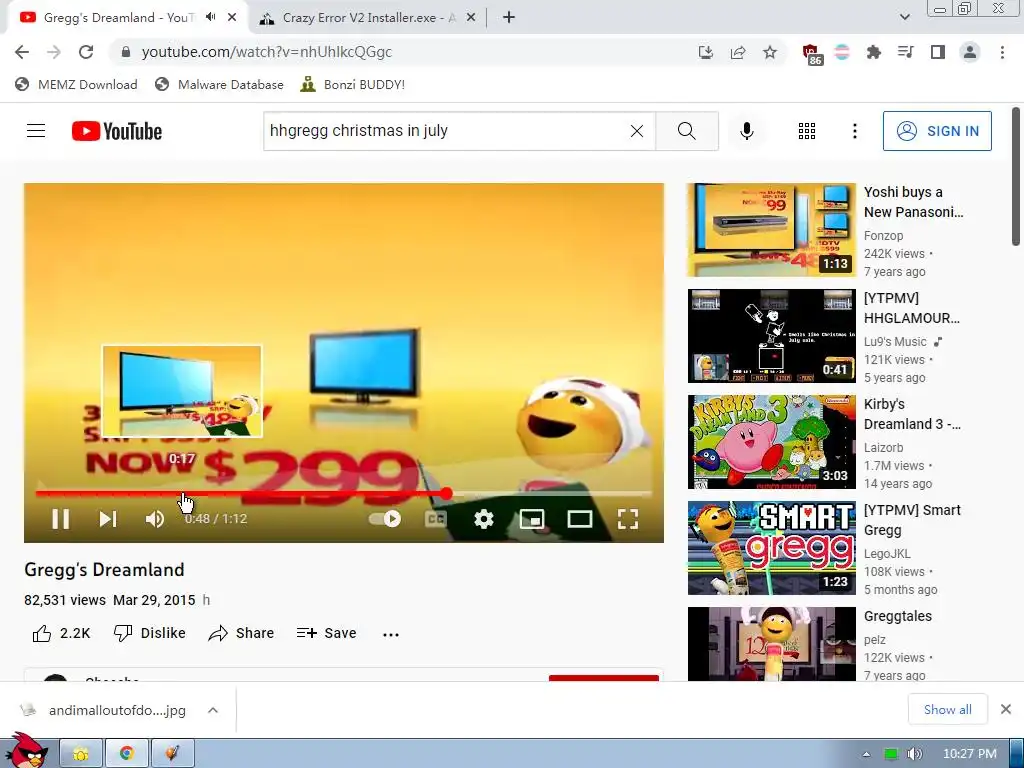Open the Bonzi BUDDY! bookmark
This screenshot has height=768, width=1024.
coord(353,84)
